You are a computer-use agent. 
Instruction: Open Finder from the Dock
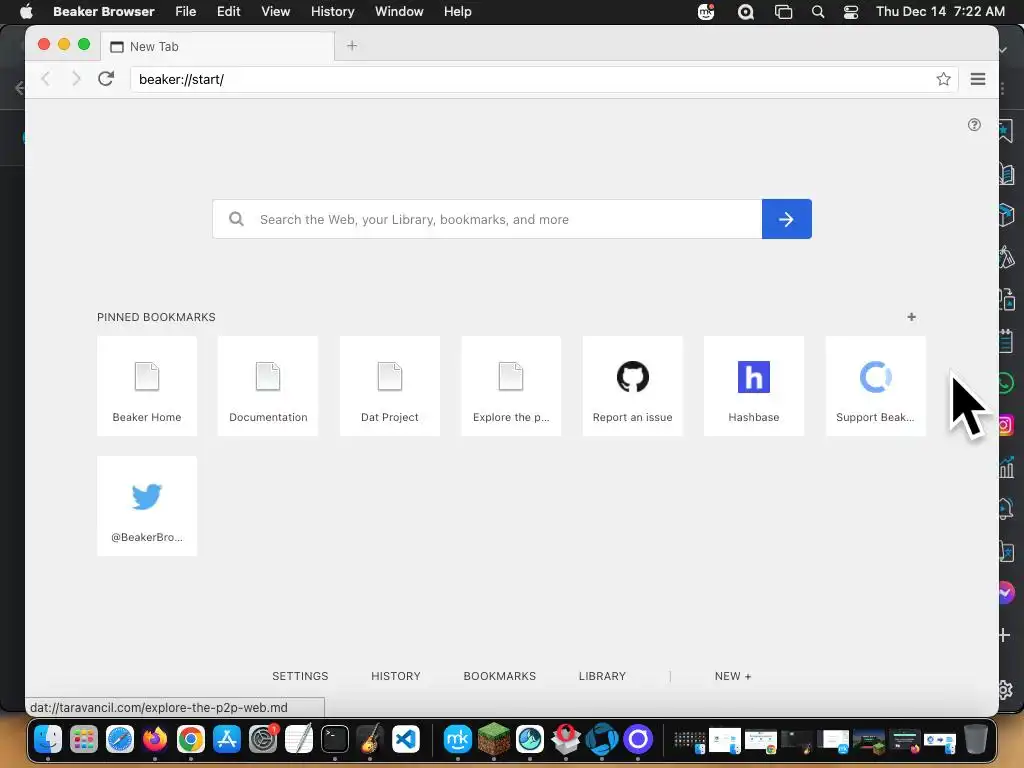[x=48, y=739]
